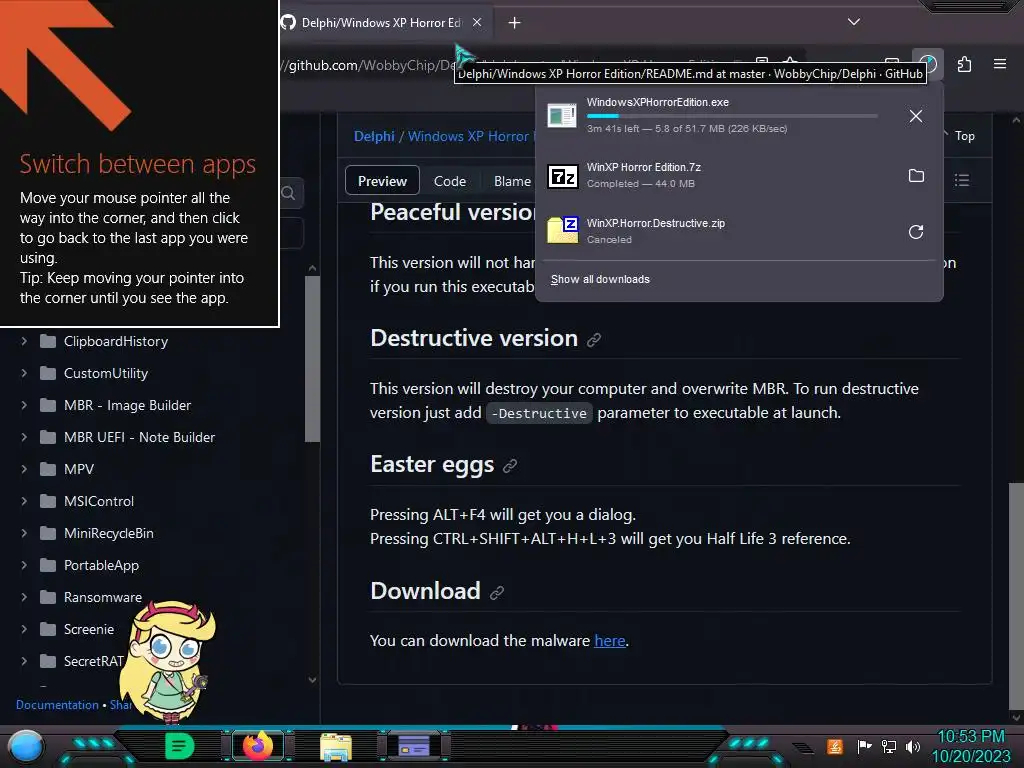
Task: Follow the 'here' malware download link
Action: (610, 641)
